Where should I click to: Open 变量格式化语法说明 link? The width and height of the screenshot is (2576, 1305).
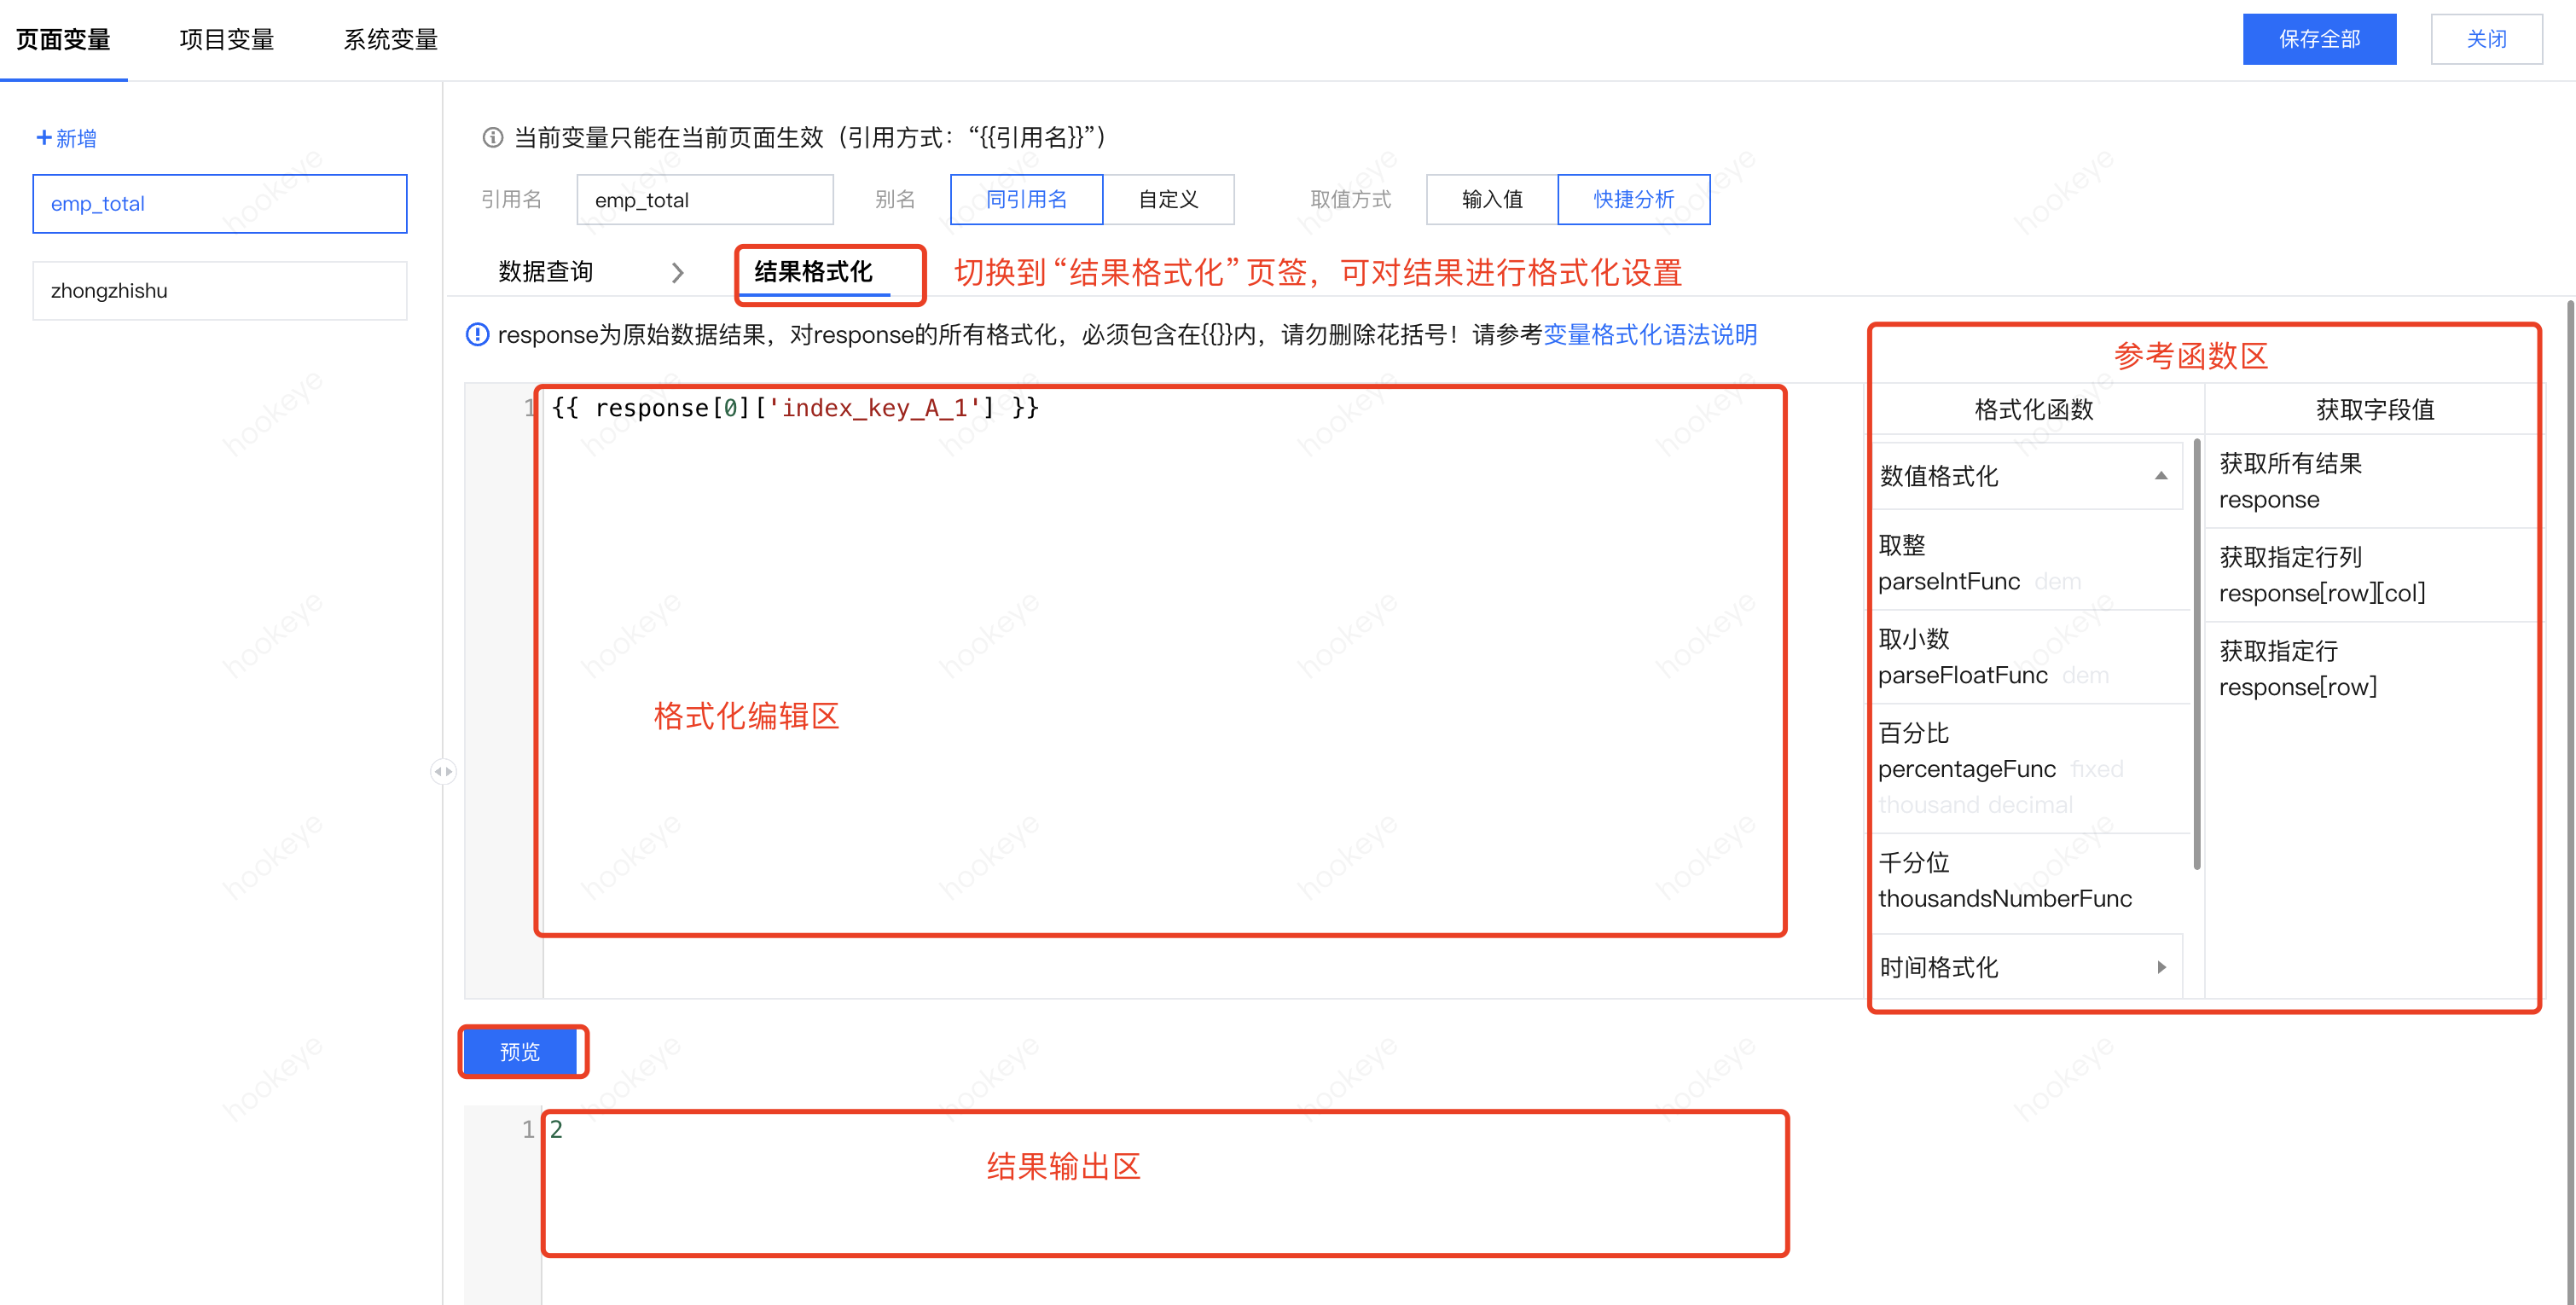pos(1650,334)
